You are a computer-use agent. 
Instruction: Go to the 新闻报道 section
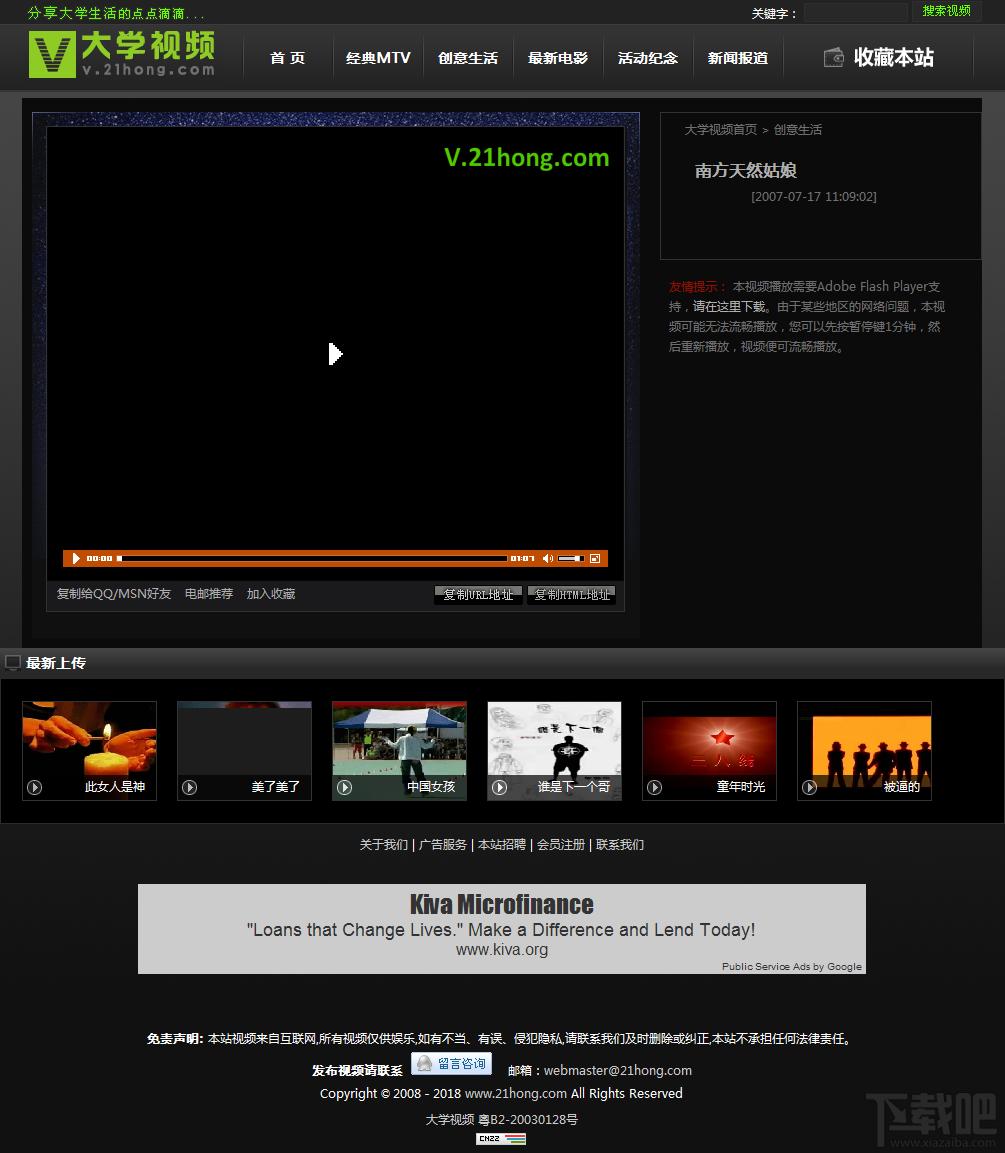tap(737, 57)
